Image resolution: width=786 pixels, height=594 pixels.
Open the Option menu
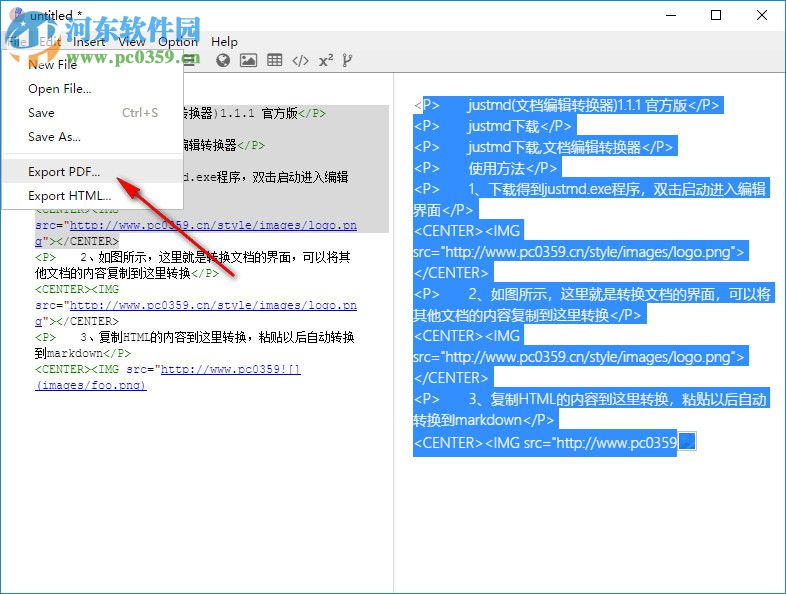click(177, 42)
